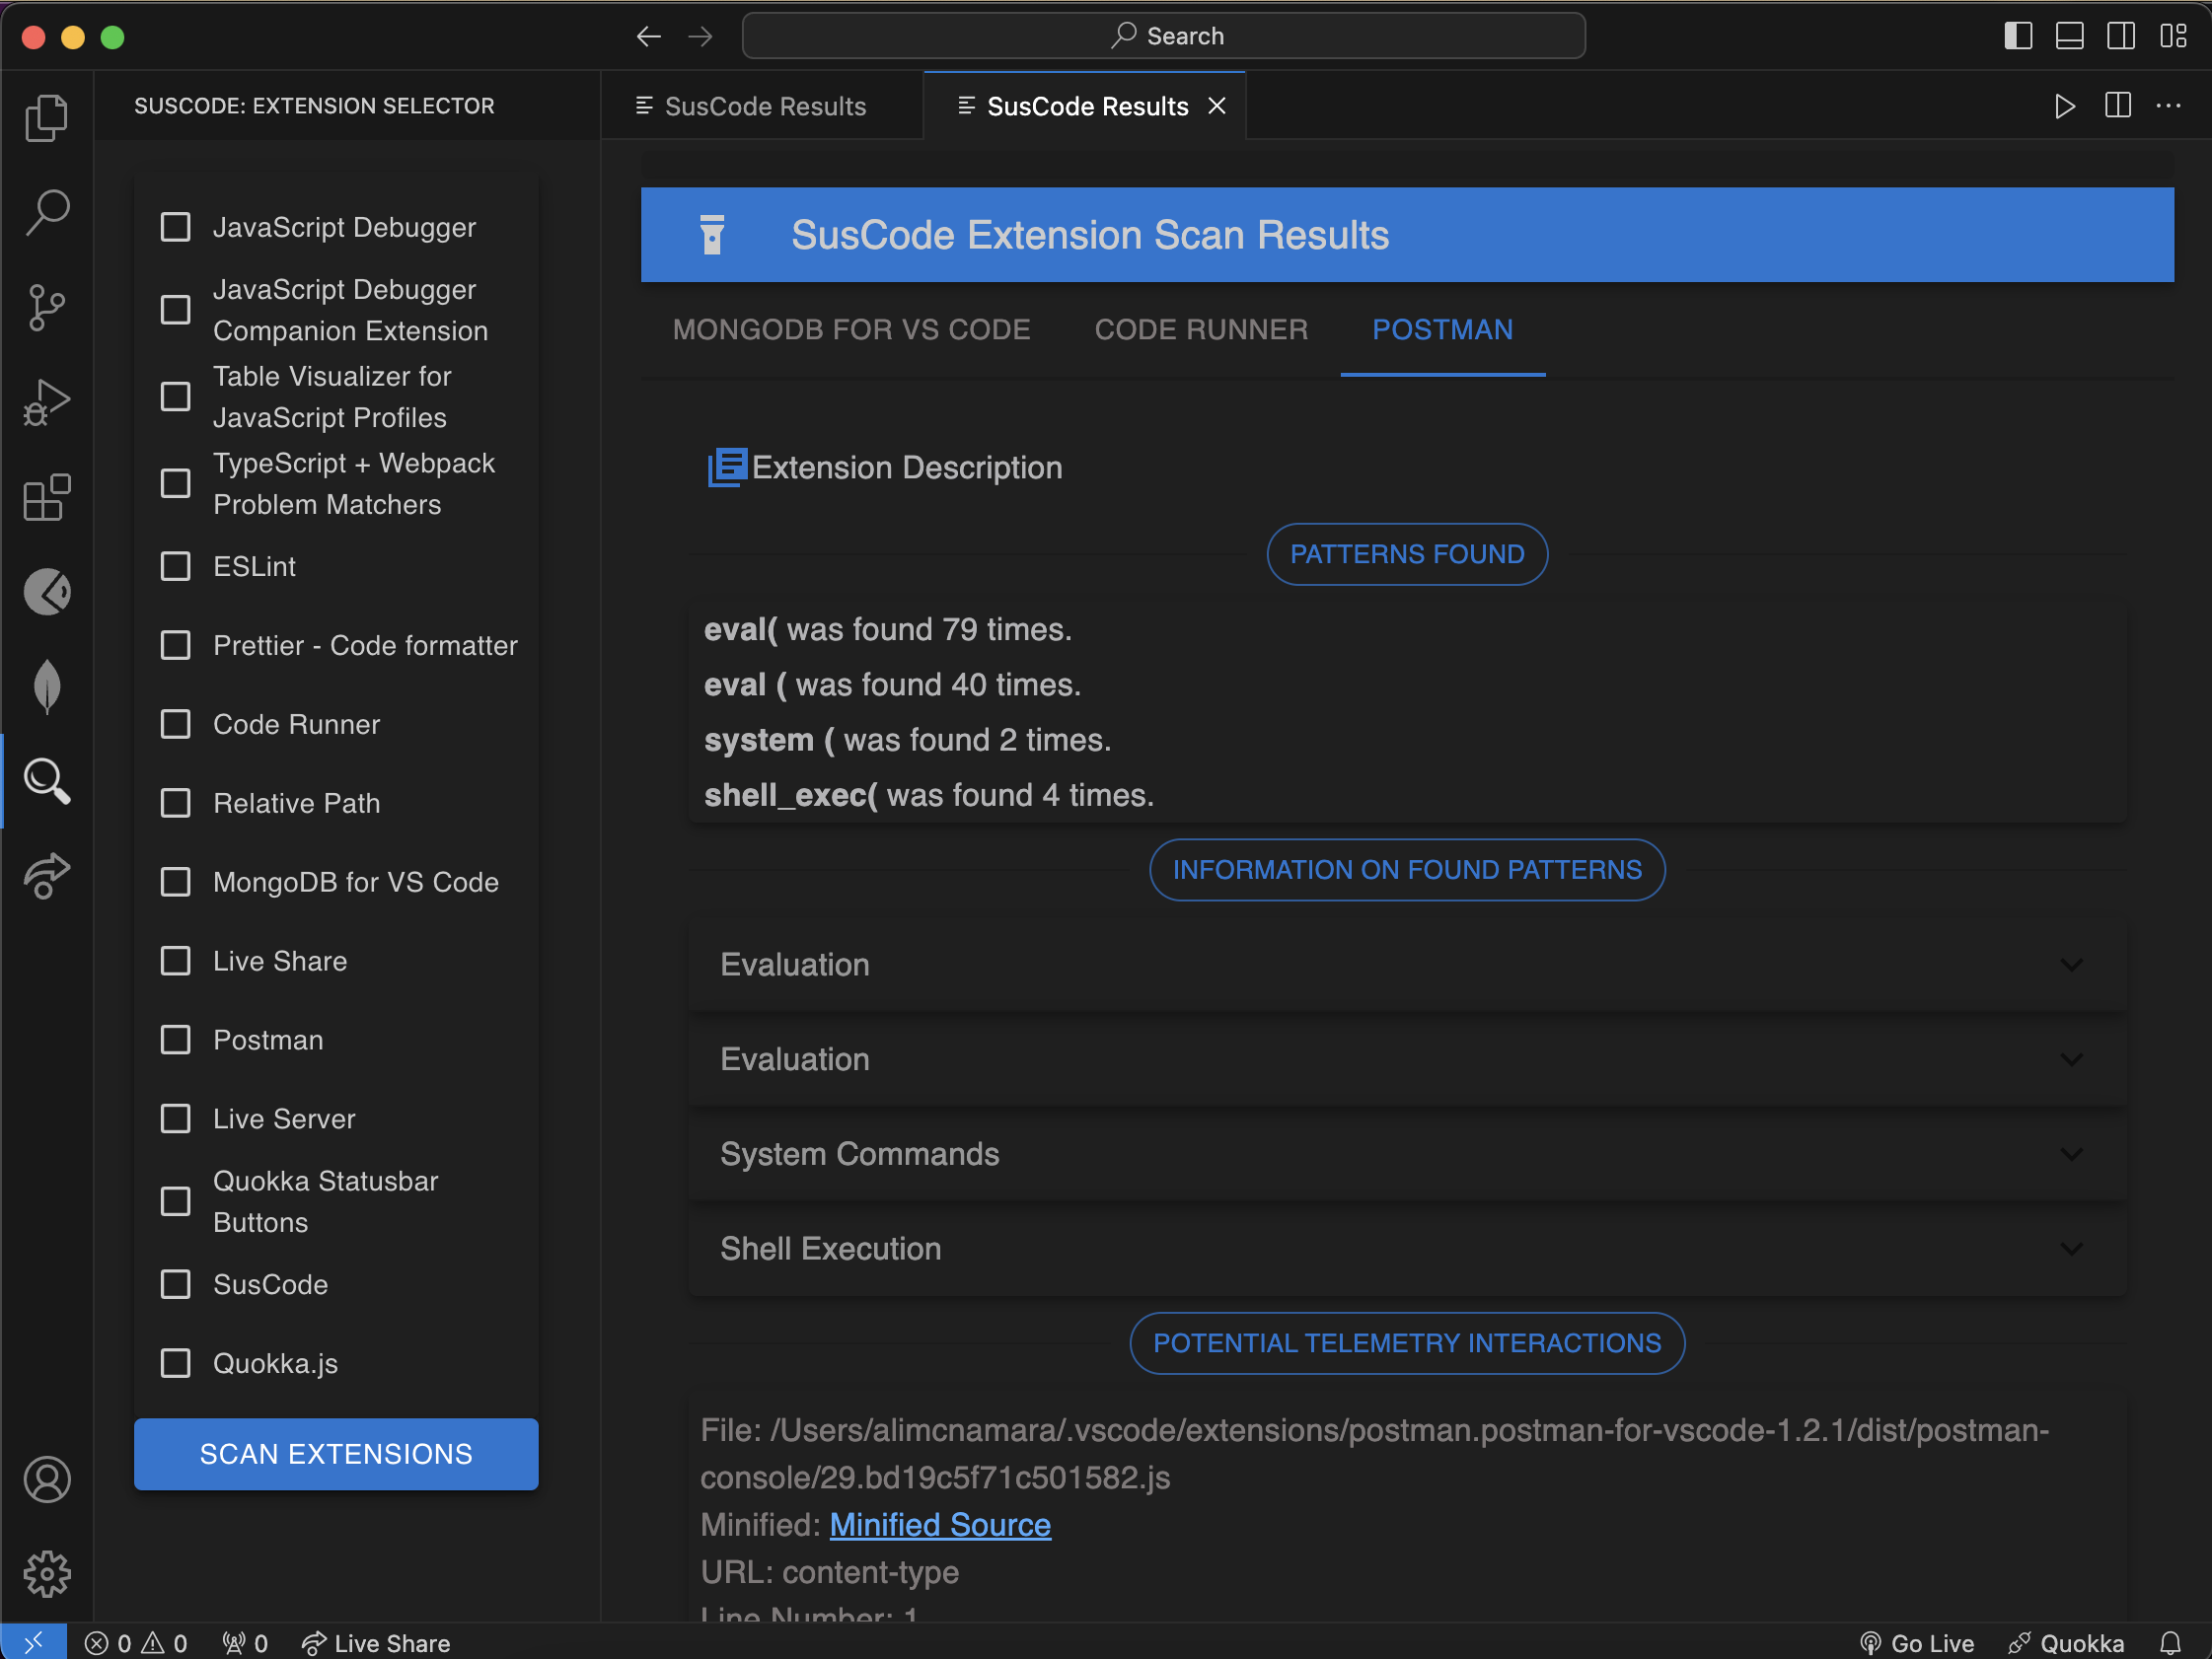Check Table Visualizer for JavaScript Profiles
This screenshot has width=2212, height=1659.
[176, 396]
